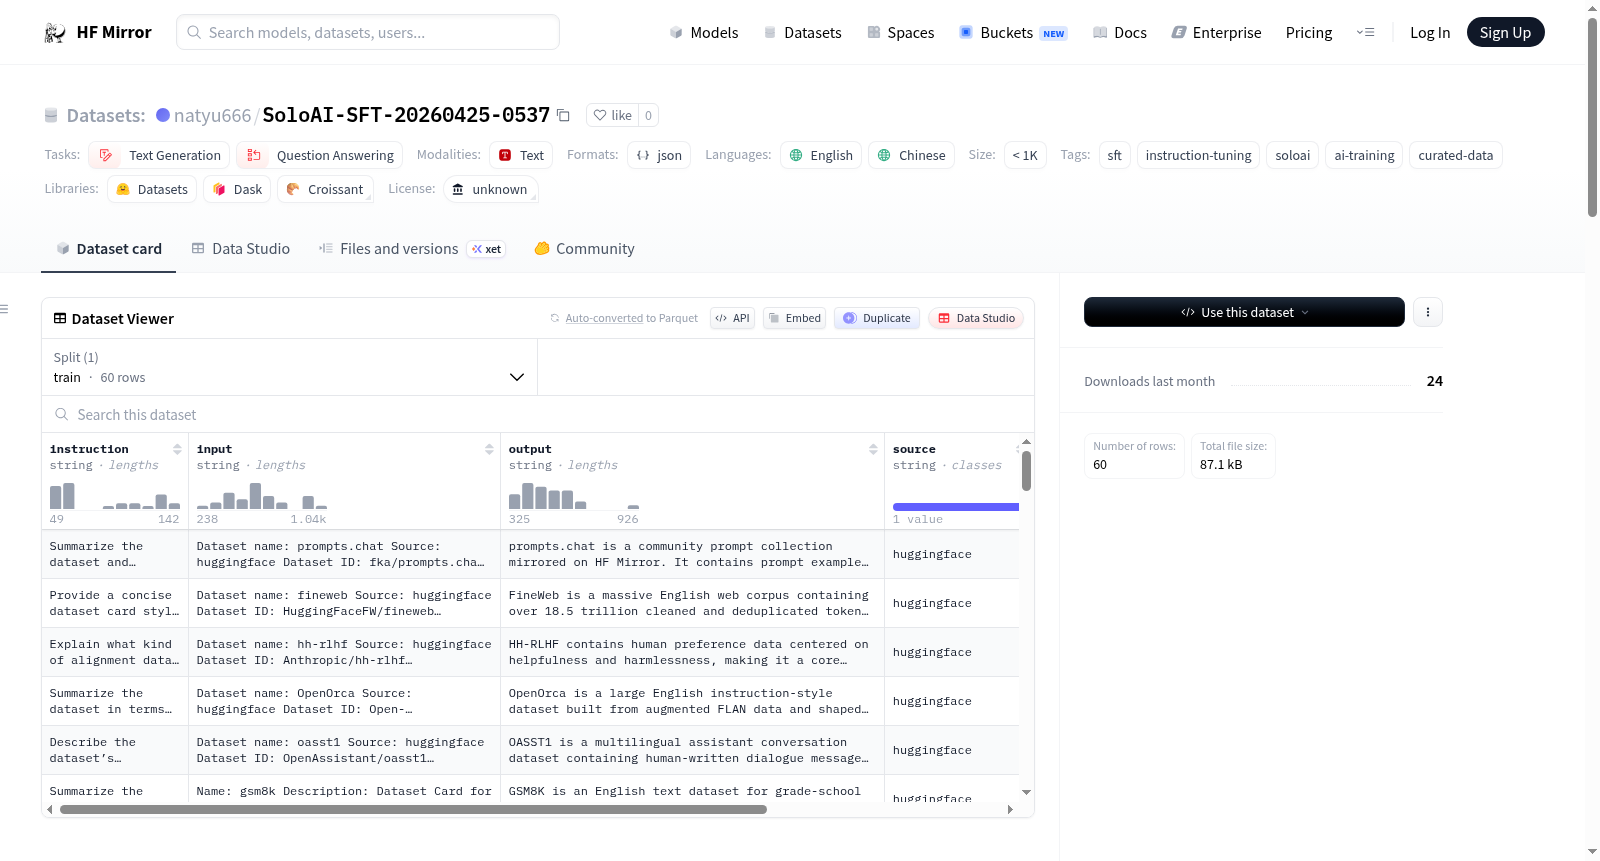1600x861 pixels.
Task: Click the source classes bar
Action: (x=956, y=507)
